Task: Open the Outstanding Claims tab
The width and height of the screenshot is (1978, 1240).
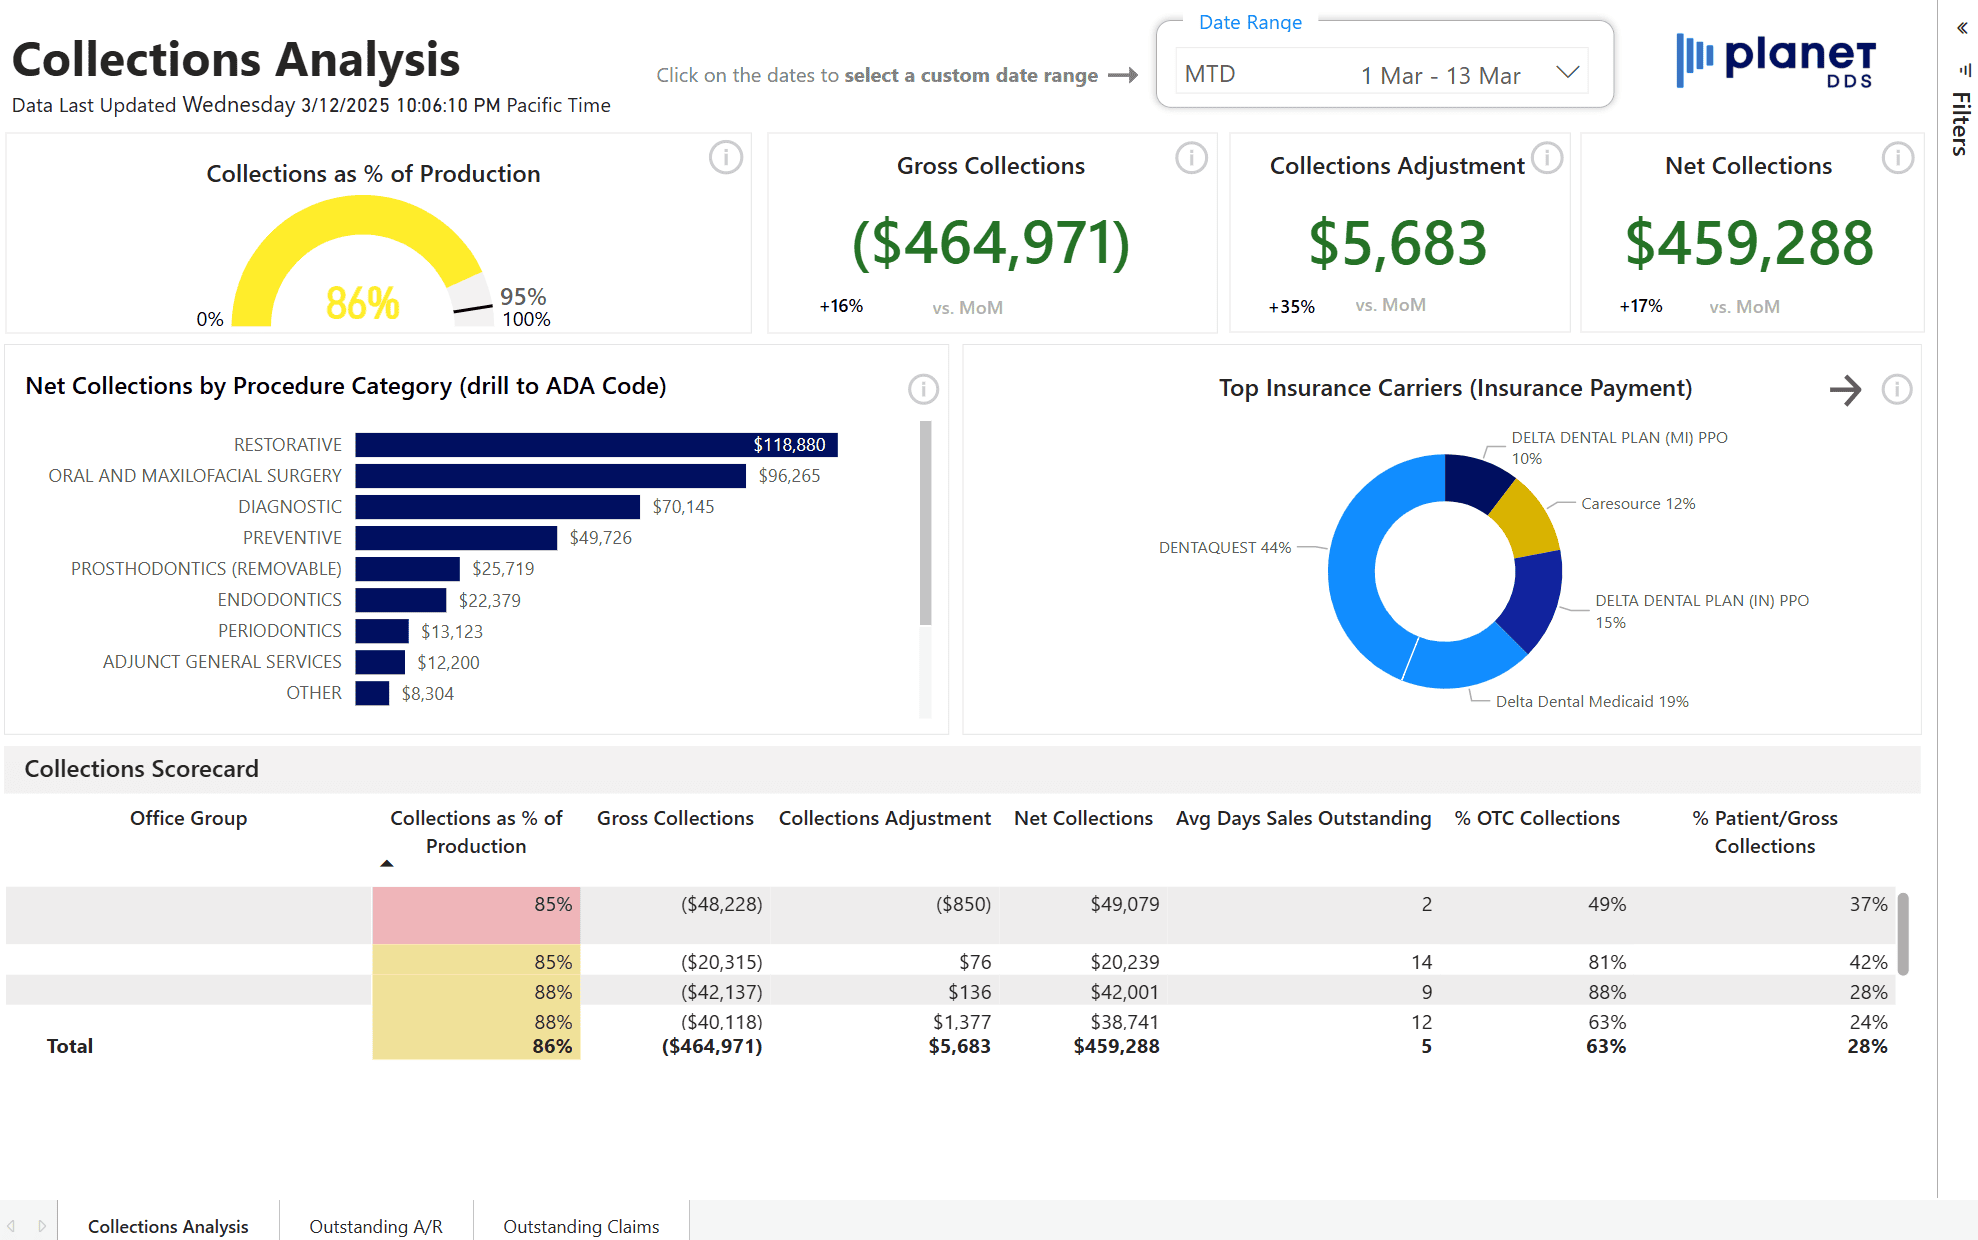Action: (581, 1226)
